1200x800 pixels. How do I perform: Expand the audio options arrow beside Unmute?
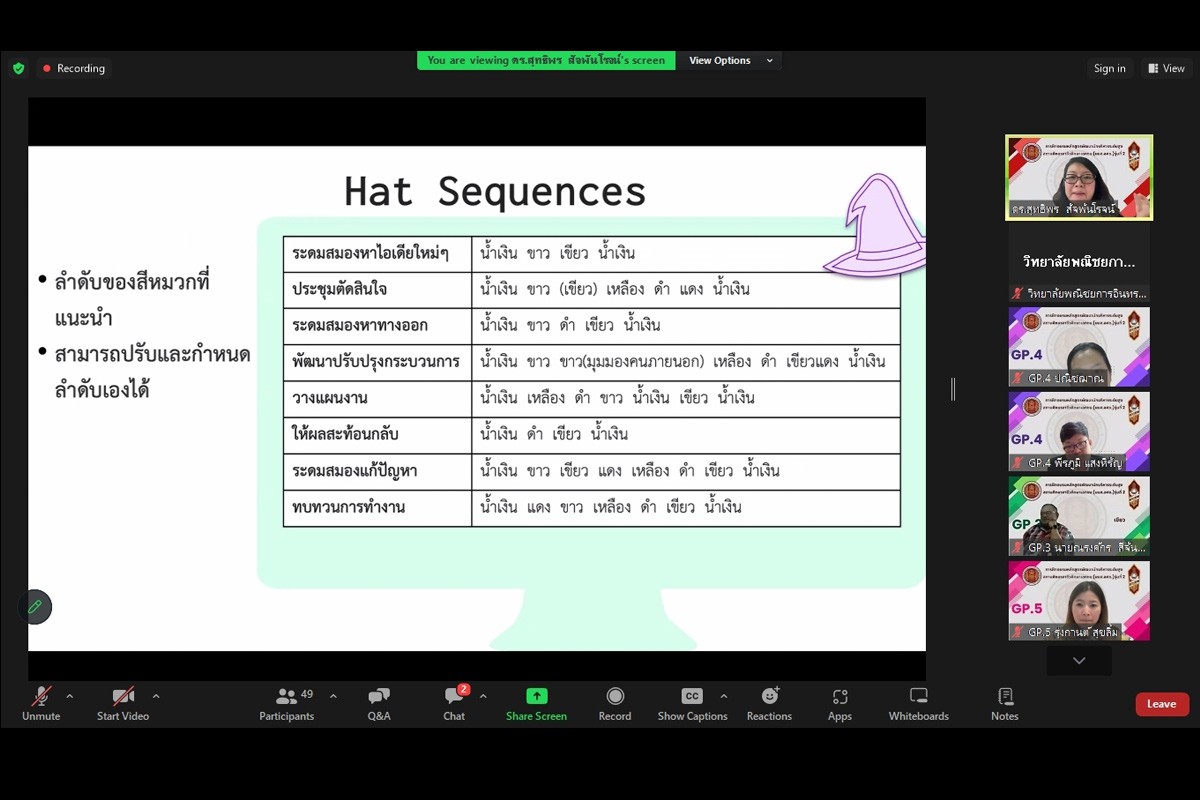click(x=70, y=696)
